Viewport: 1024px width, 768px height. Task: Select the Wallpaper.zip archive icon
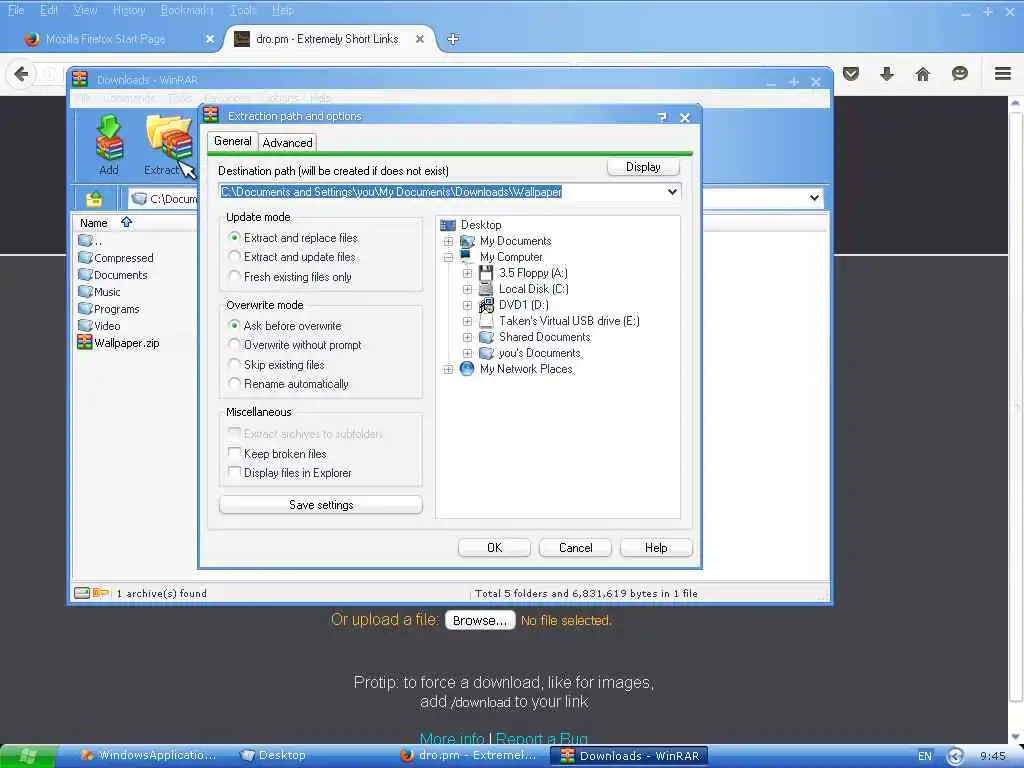(x=85, y=342)
